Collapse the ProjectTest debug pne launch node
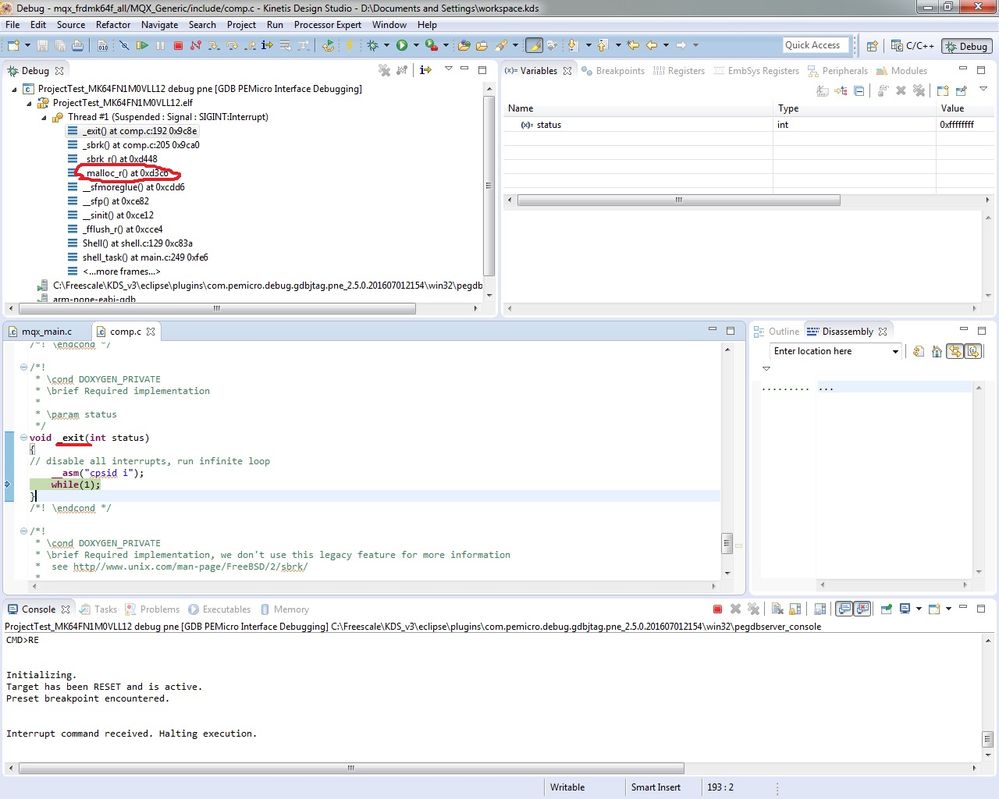Image resolution: width=999 pixels, height=799 pixels. 15,89
